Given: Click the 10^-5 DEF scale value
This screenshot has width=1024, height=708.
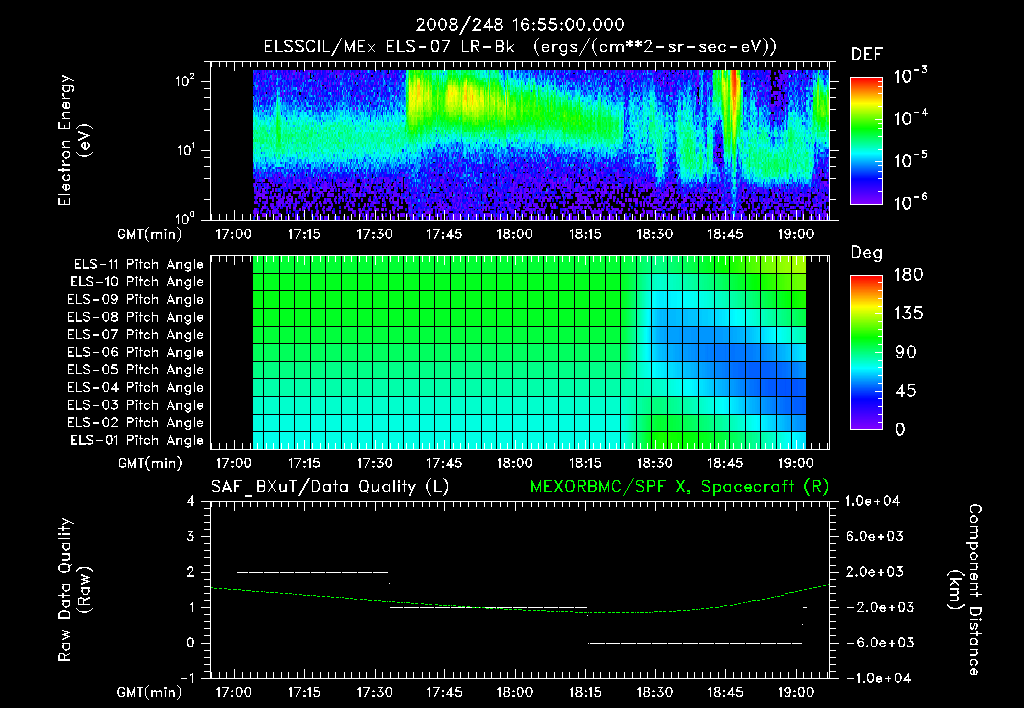Looking at the screenshot, I should coord(910,160).
